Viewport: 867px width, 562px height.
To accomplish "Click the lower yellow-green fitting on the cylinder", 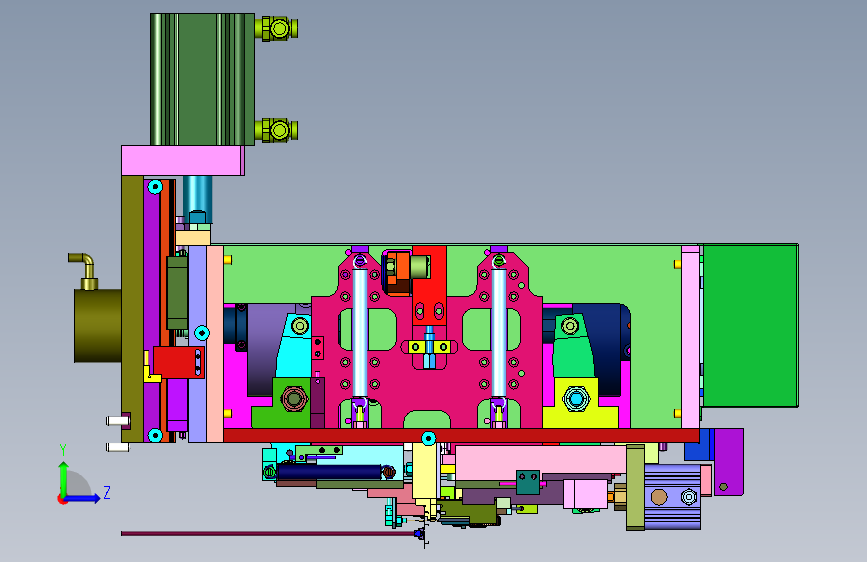I will (x=277, y=131).
